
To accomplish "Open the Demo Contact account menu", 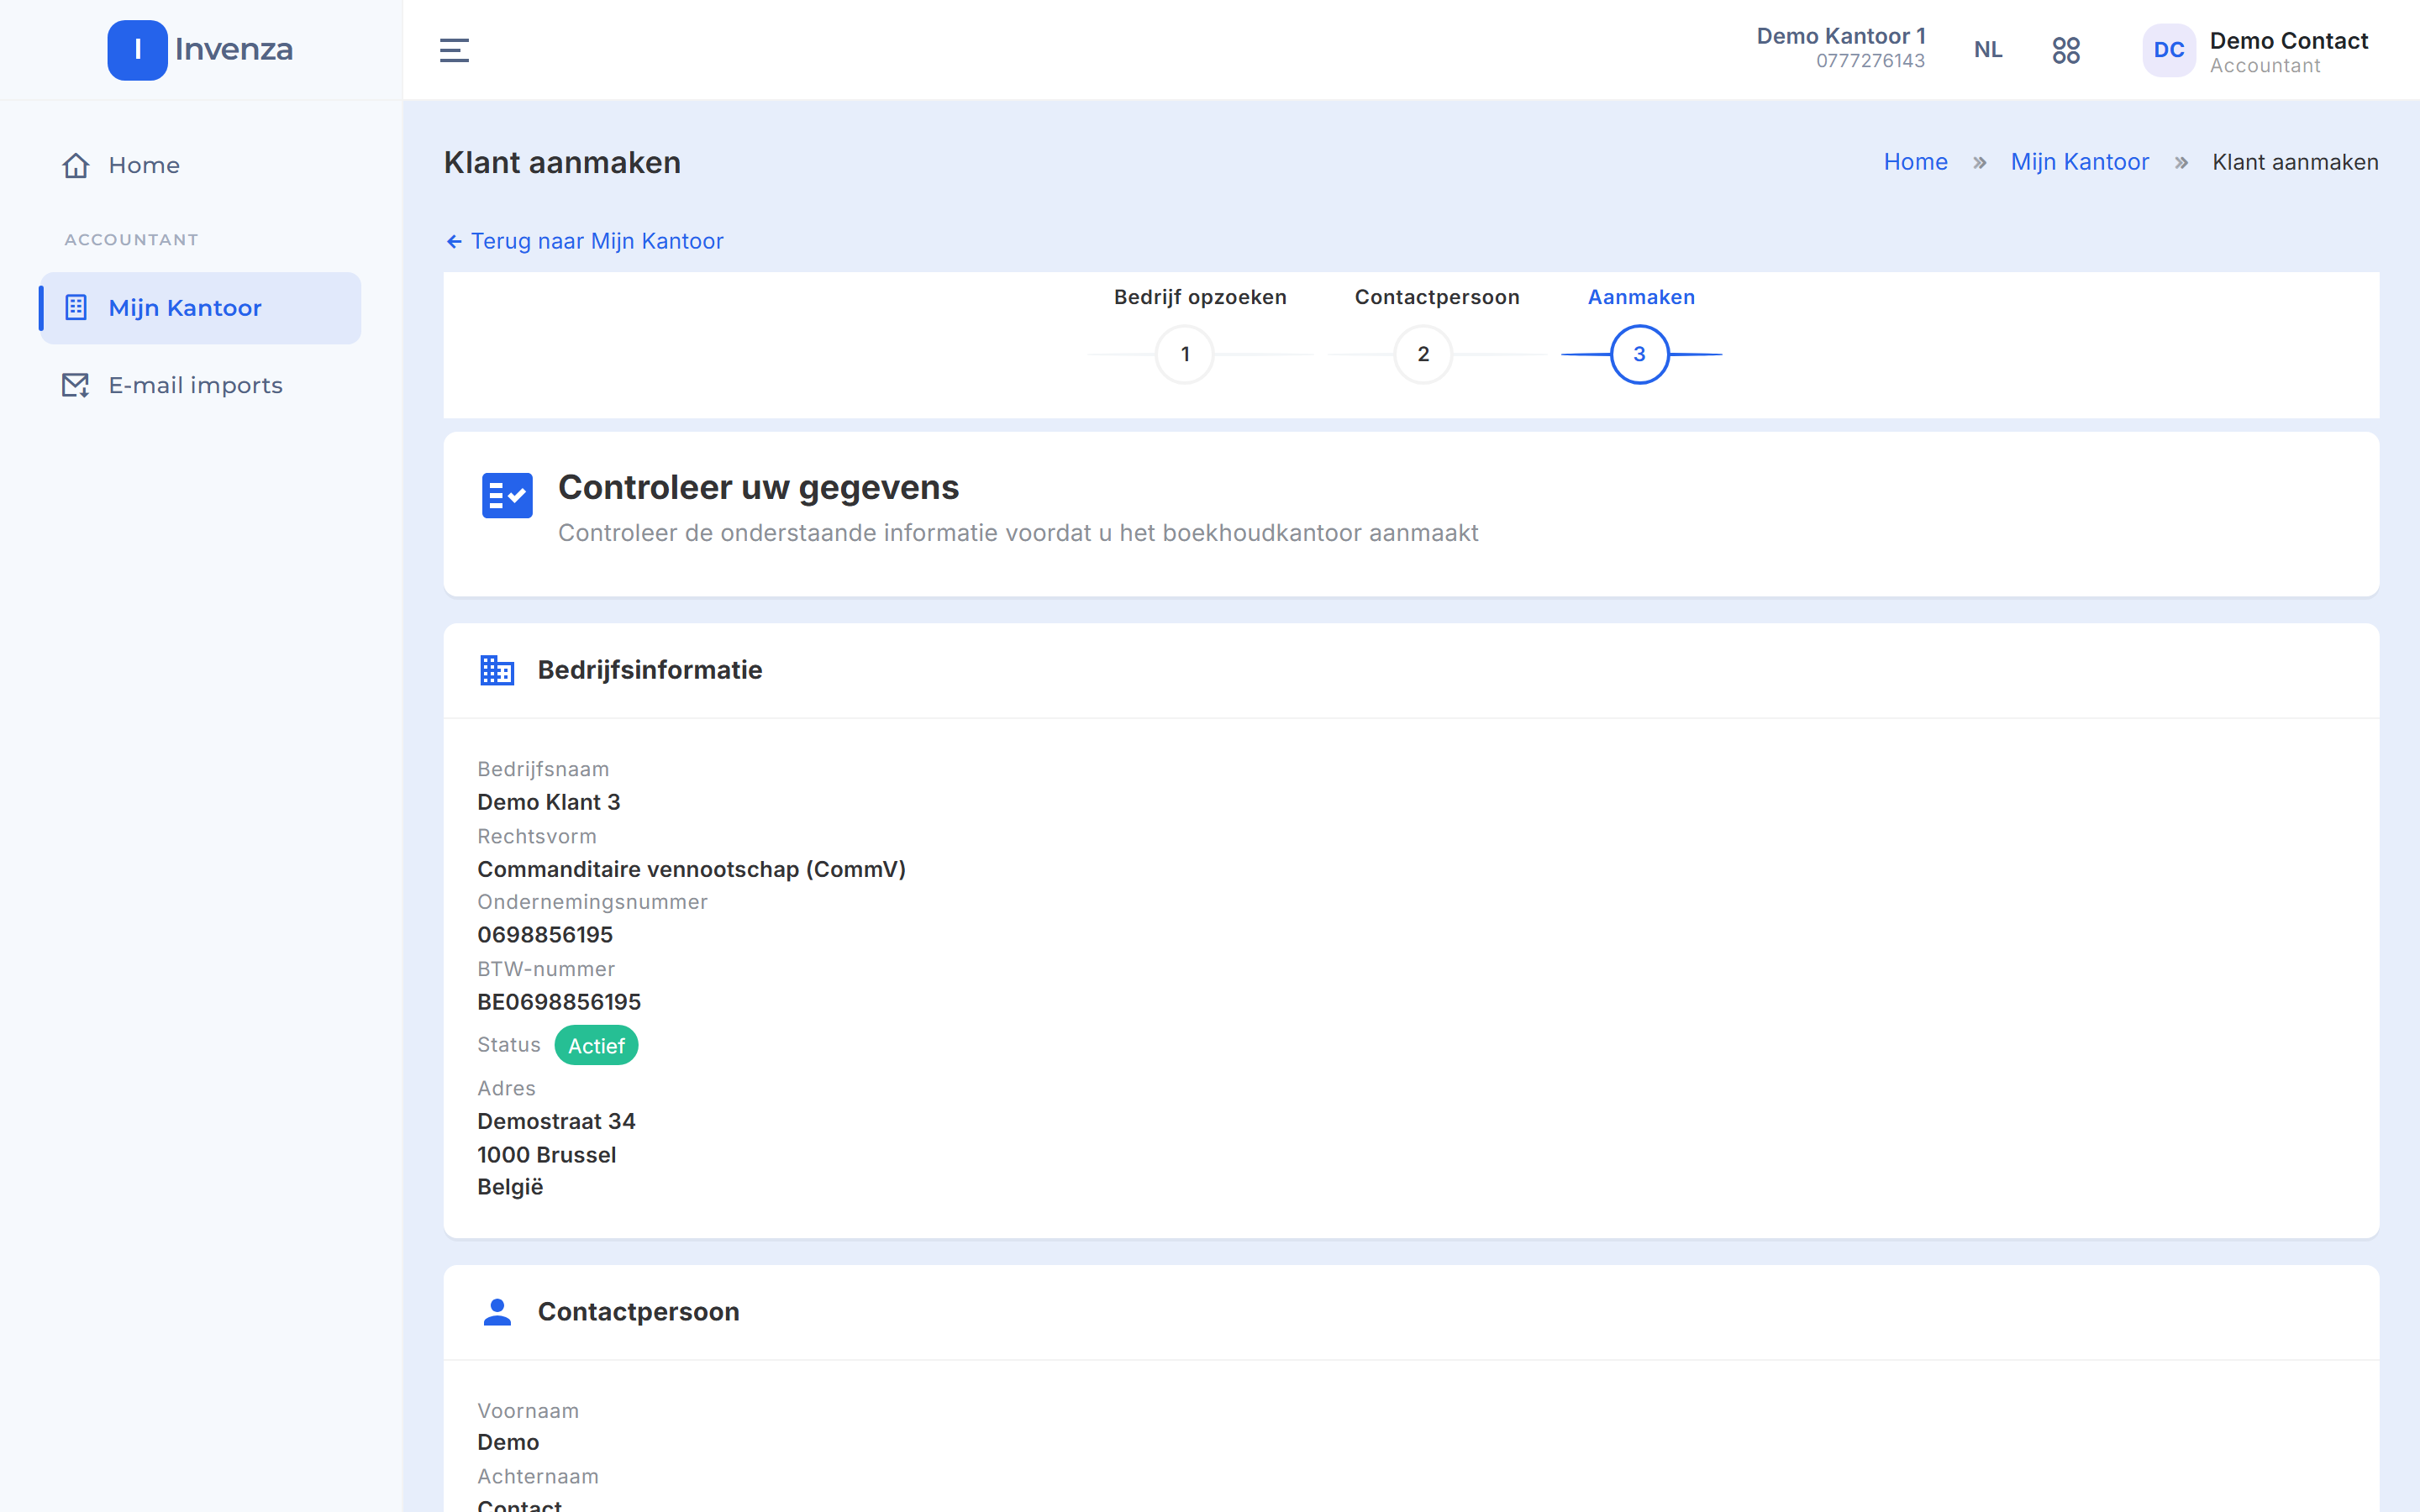I will click(2256, 51).
